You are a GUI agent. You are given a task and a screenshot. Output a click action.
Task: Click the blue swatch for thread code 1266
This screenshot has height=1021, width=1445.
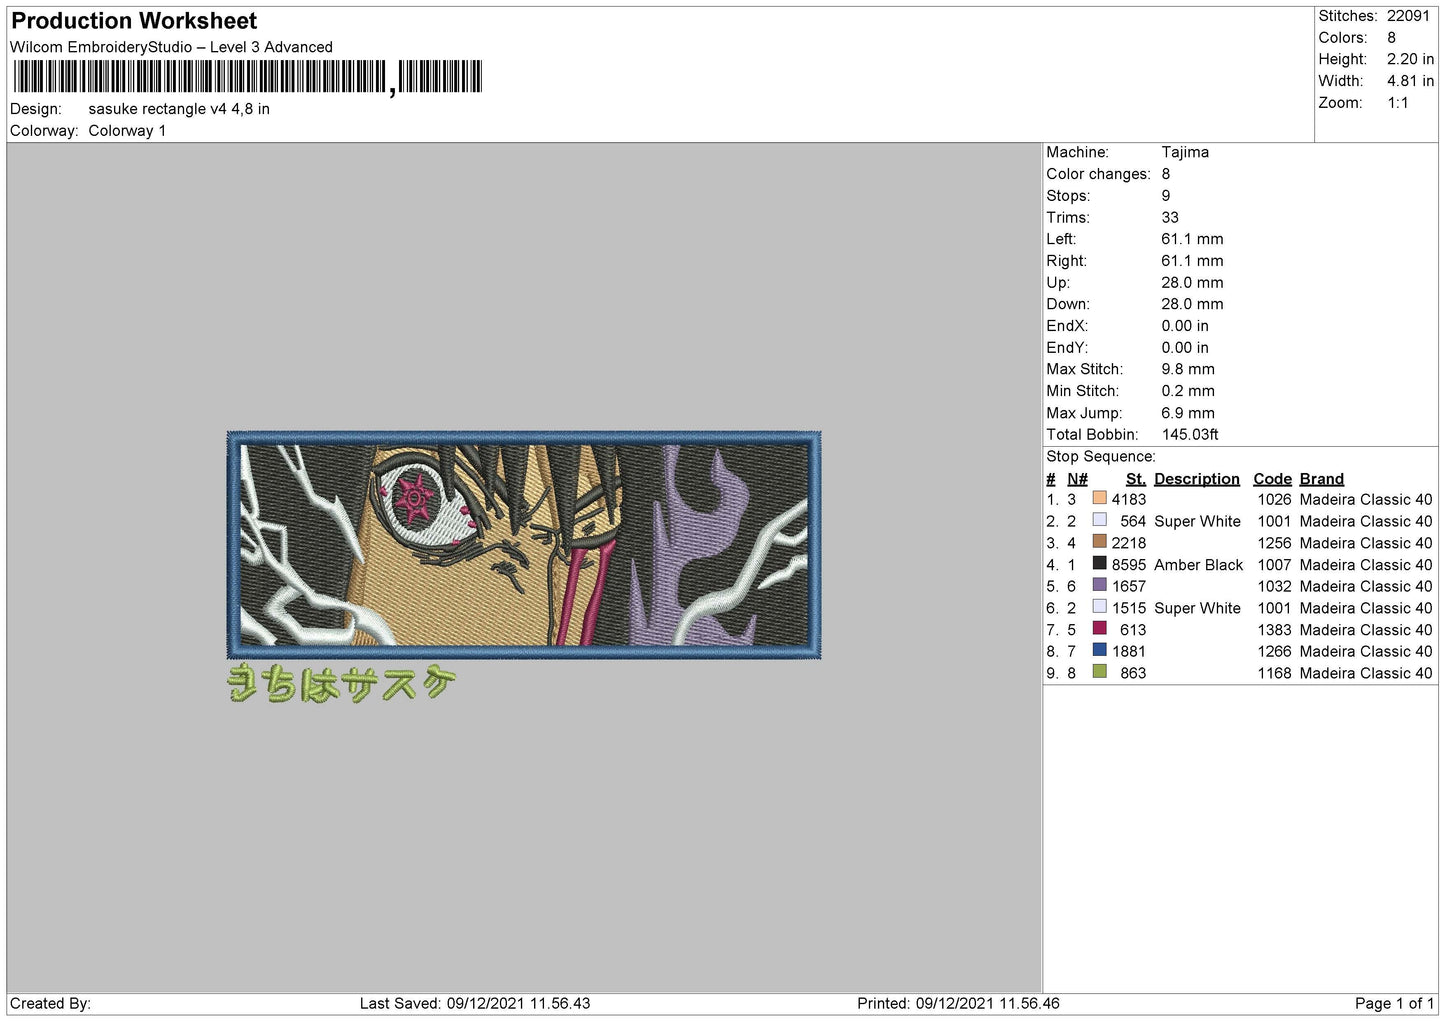[x=1099, y=650]
